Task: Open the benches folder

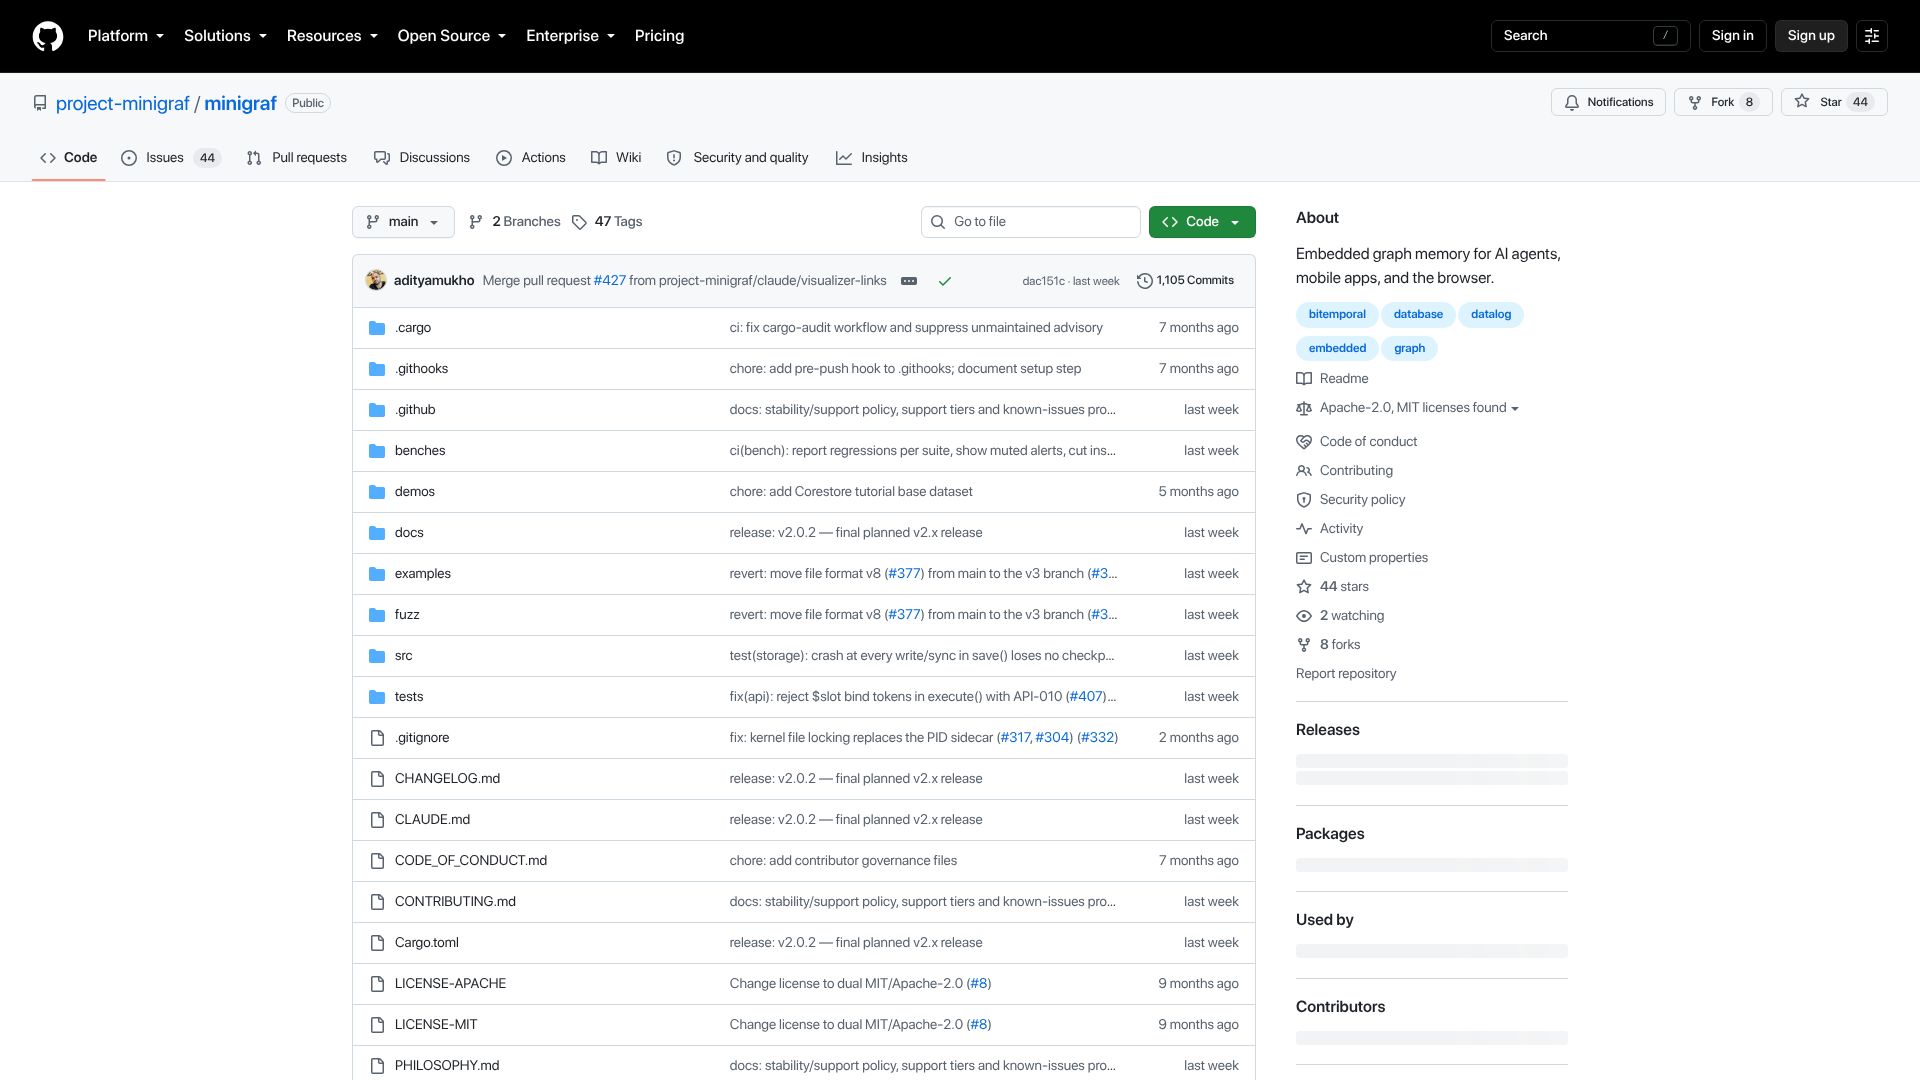Action: (x=420, y=451)
